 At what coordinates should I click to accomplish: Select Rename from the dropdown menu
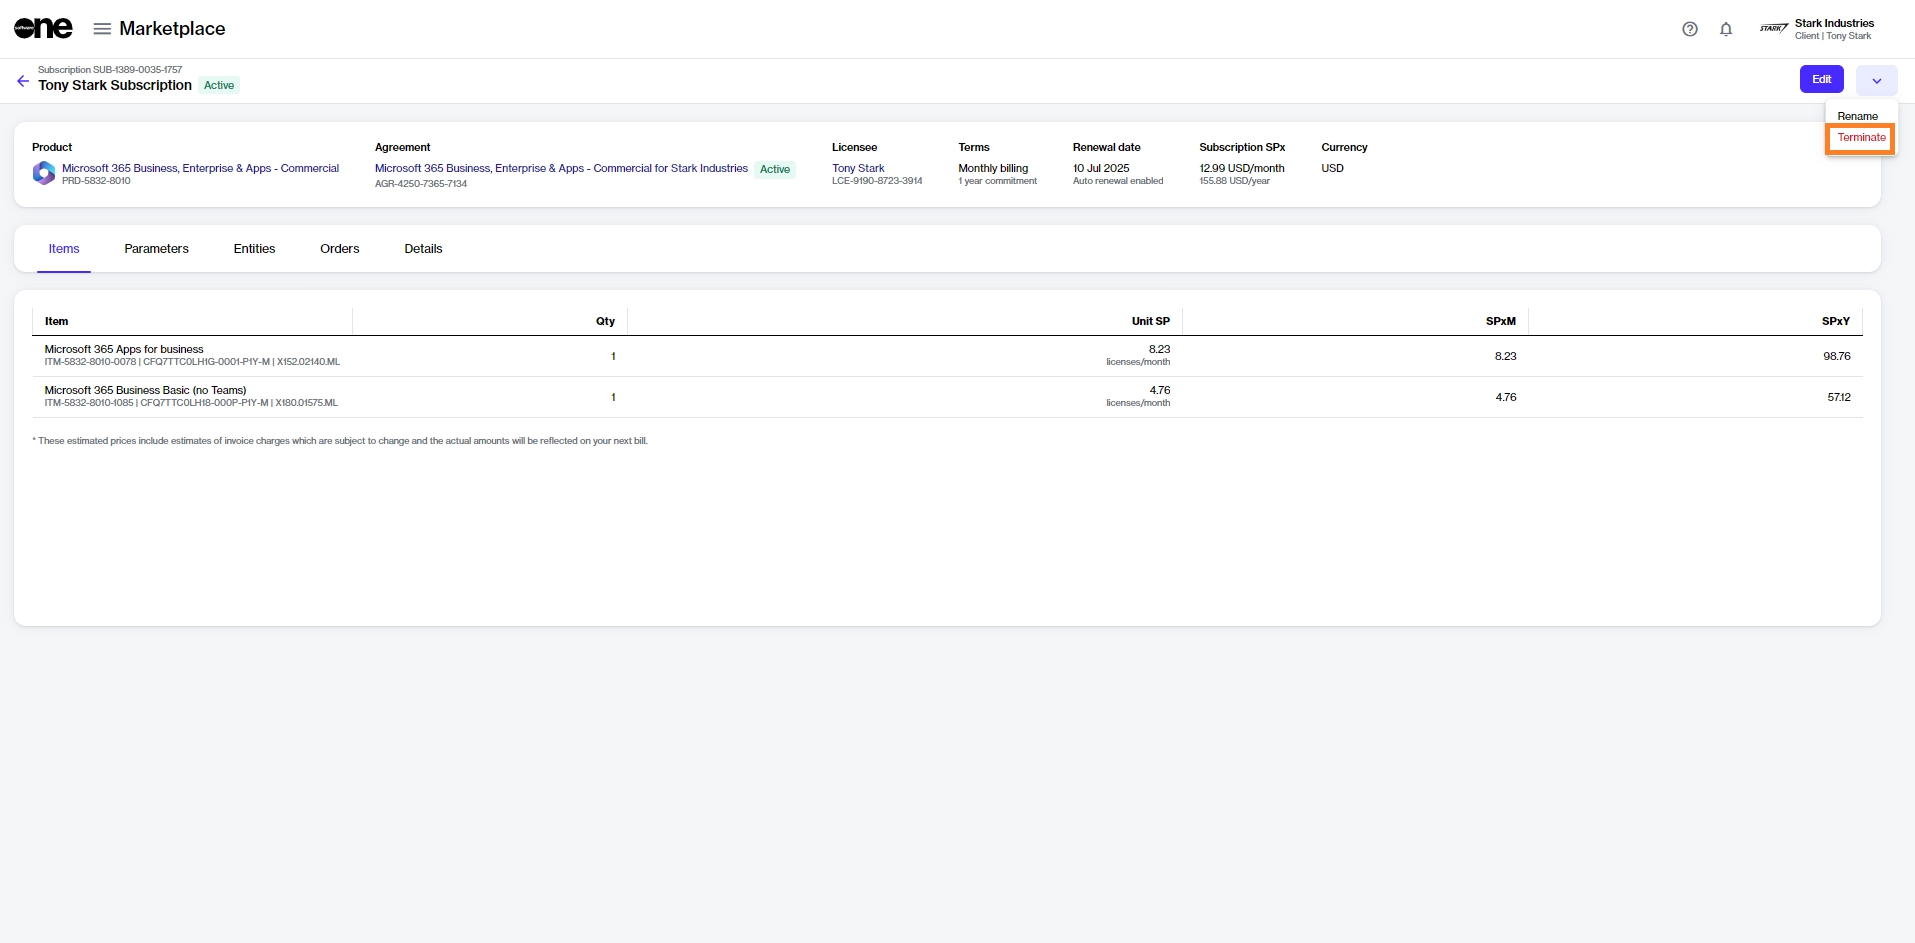[x=1857, y=116]
